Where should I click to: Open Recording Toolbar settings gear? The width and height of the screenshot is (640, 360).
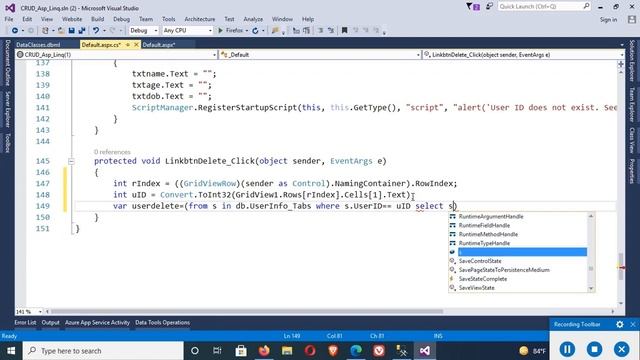point(620,324)
